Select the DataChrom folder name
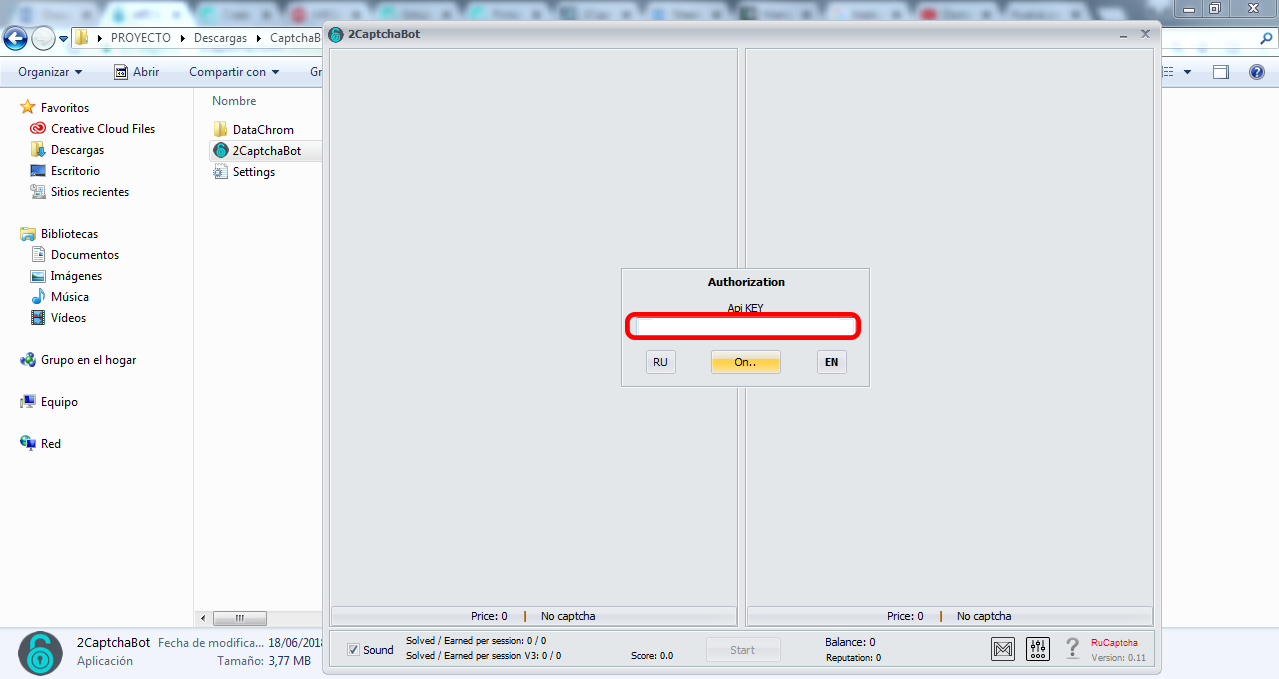The image size is (1279, 679). pyautogui.click(x=263, y=130)
